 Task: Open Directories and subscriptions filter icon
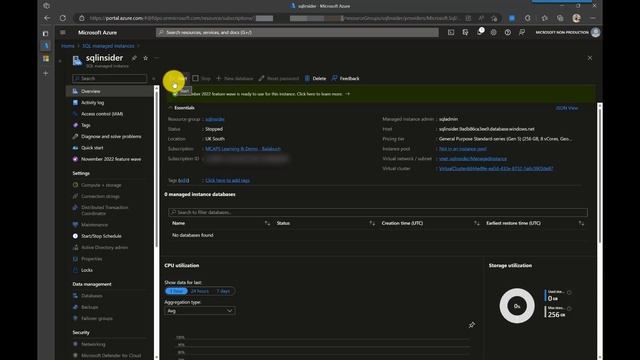click(465, 32)
